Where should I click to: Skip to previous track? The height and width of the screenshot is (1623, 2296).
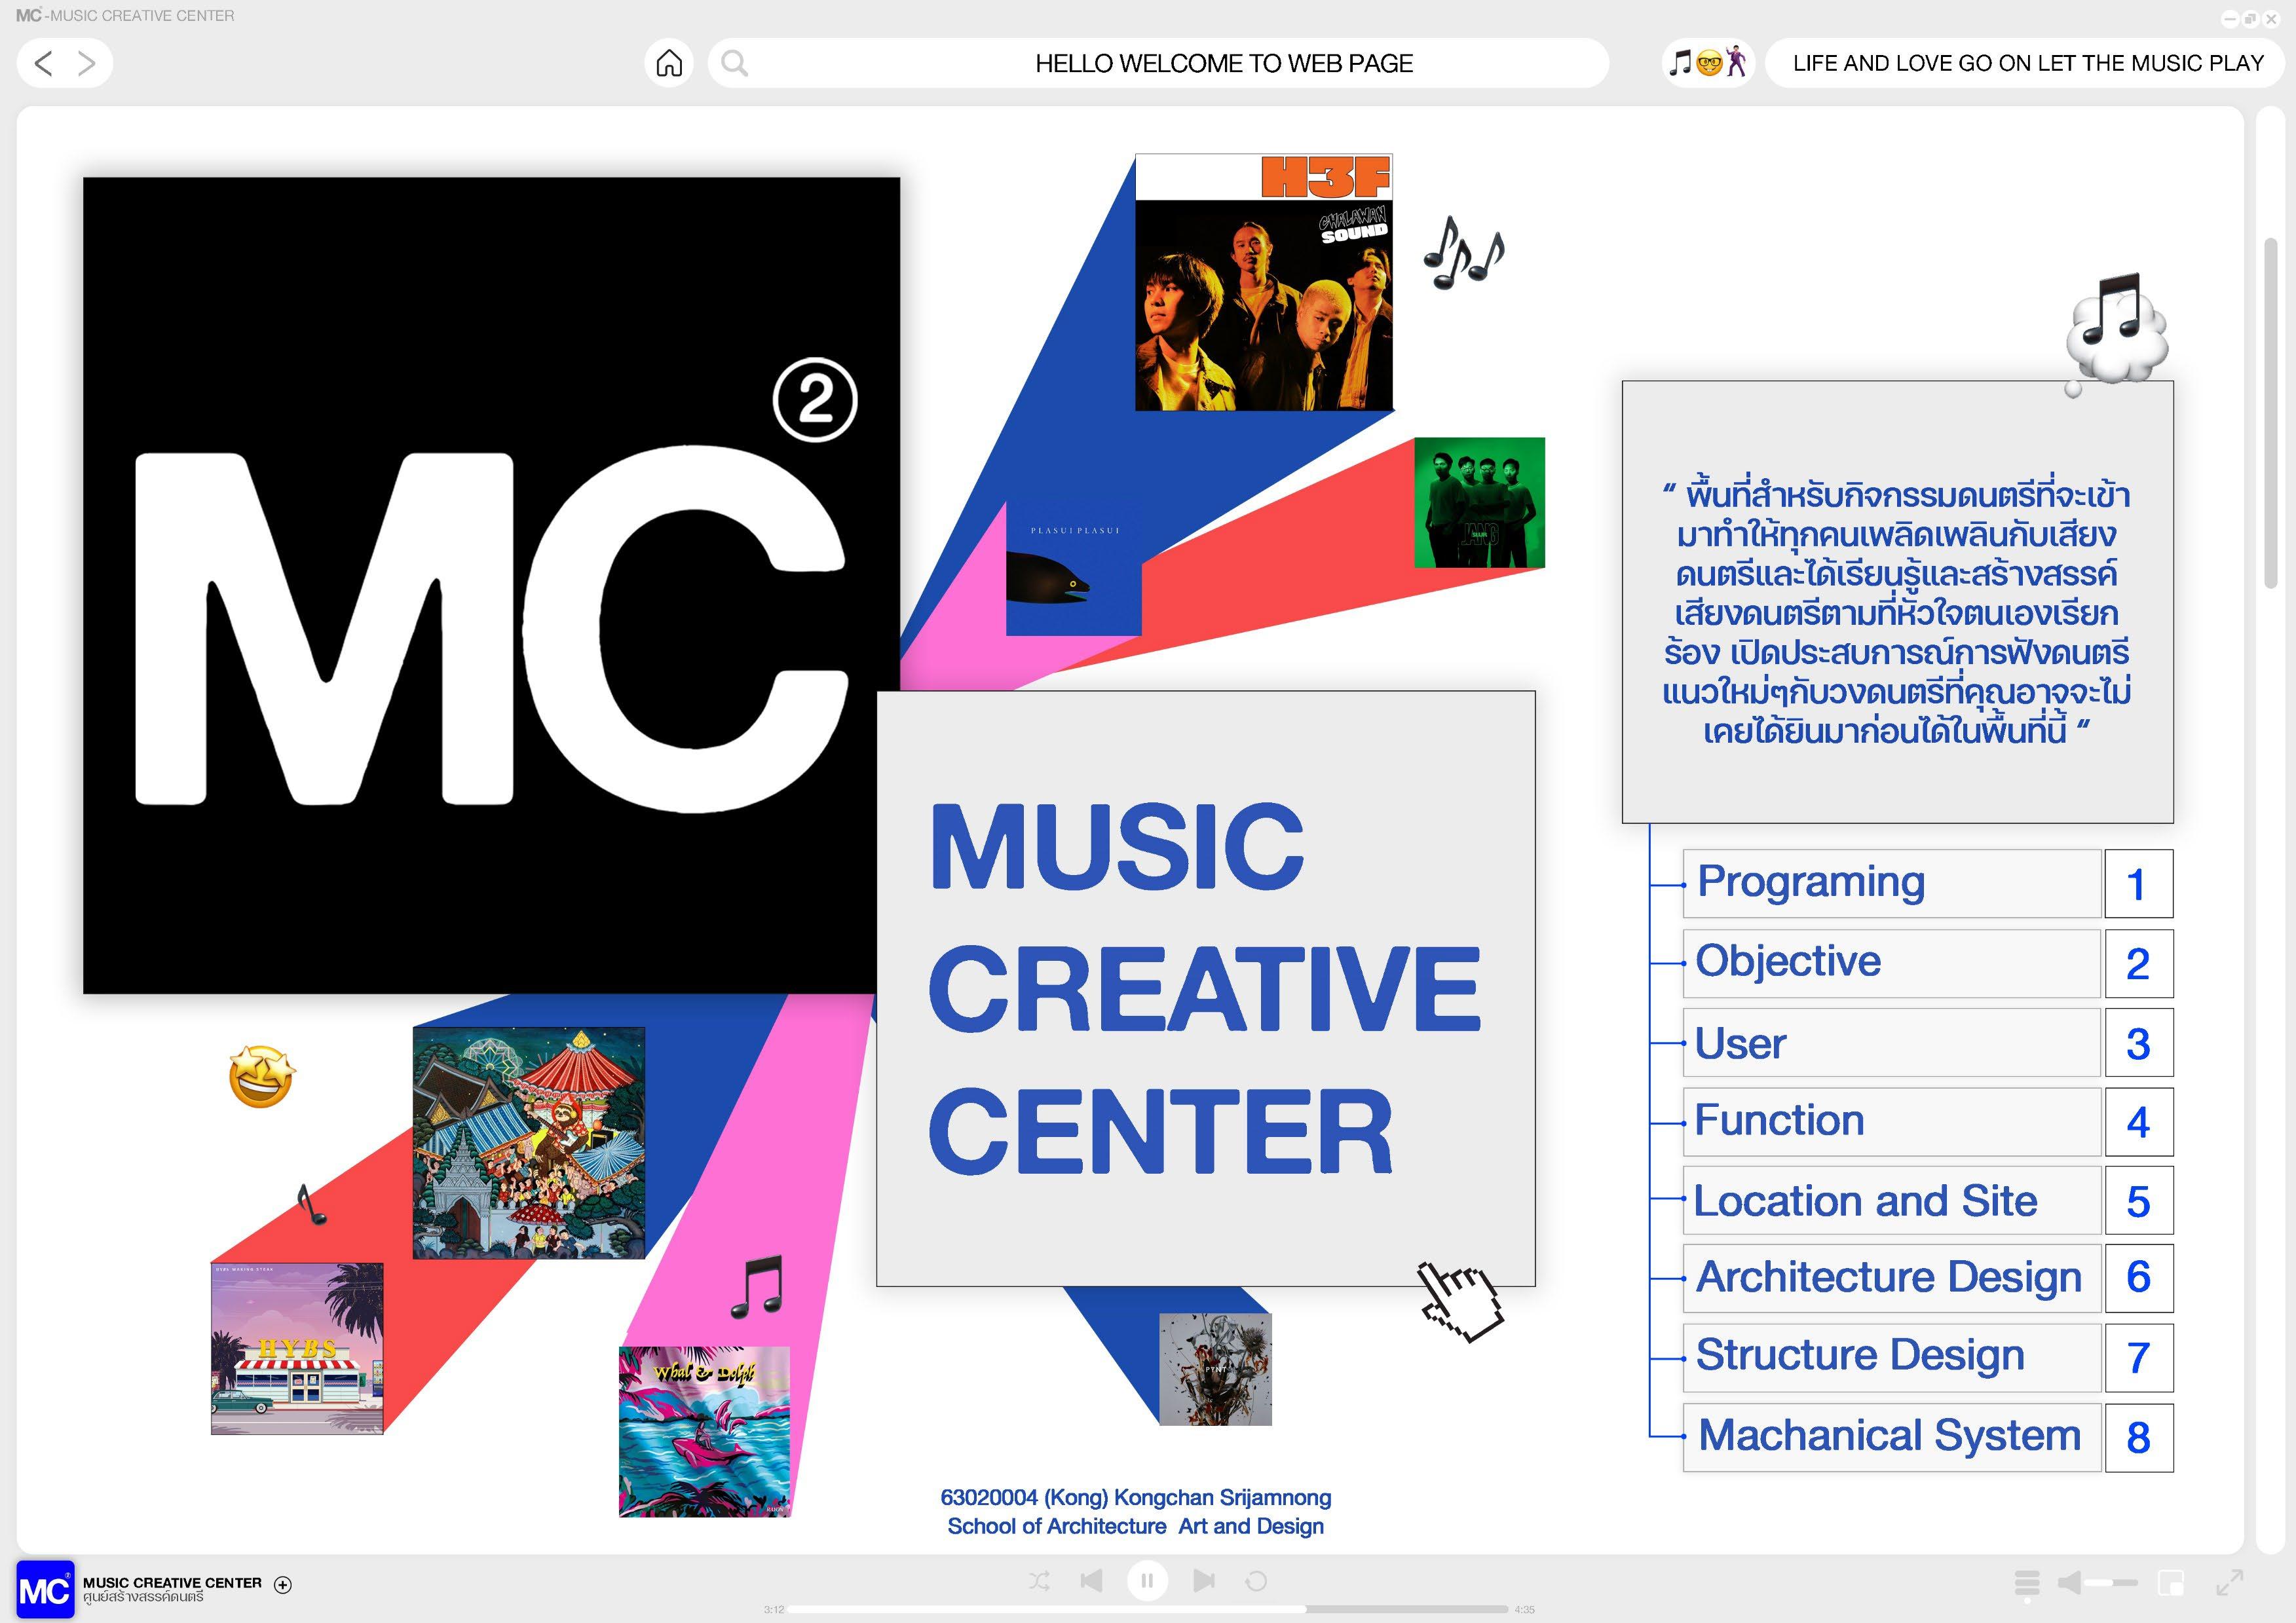1092,1581
